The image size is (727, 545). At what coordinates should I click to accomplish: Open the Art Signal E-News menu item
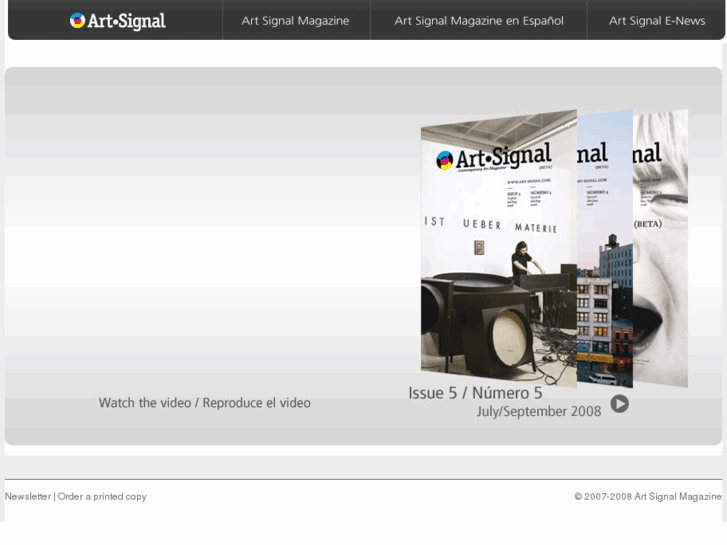657,21
